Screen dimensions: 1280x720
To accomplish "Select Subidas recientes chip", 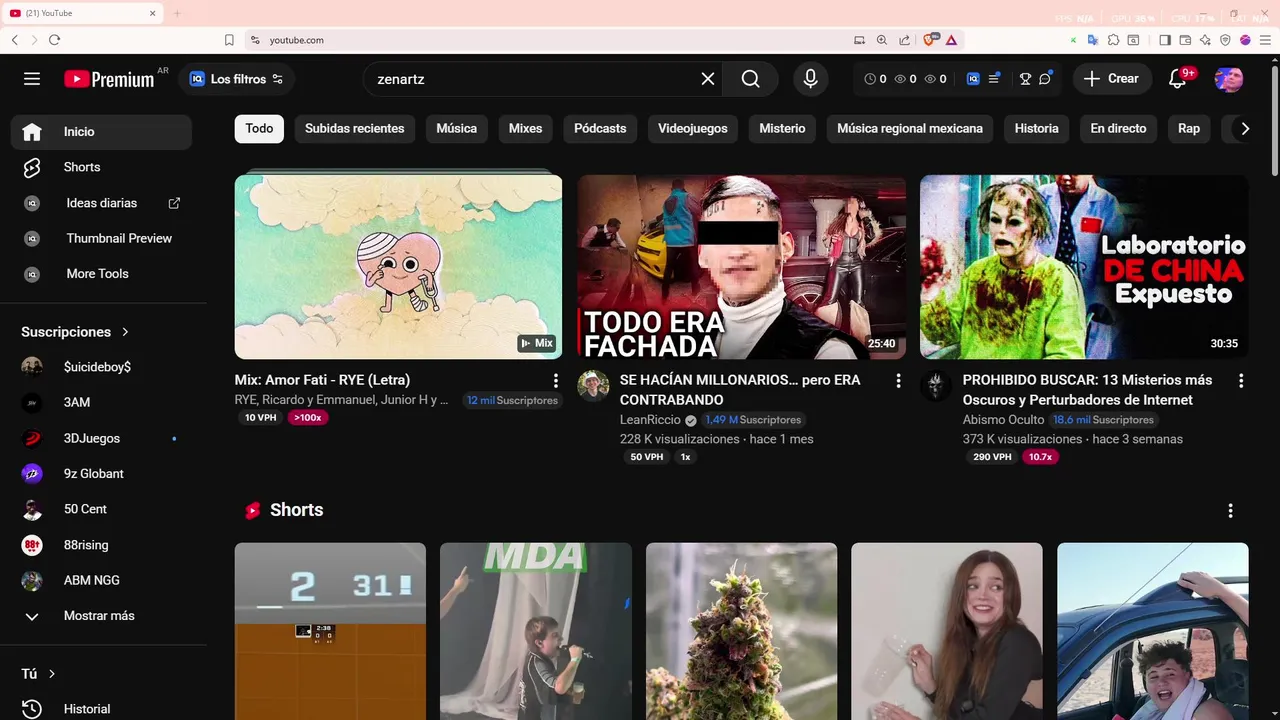I will (x=354, y=128).
